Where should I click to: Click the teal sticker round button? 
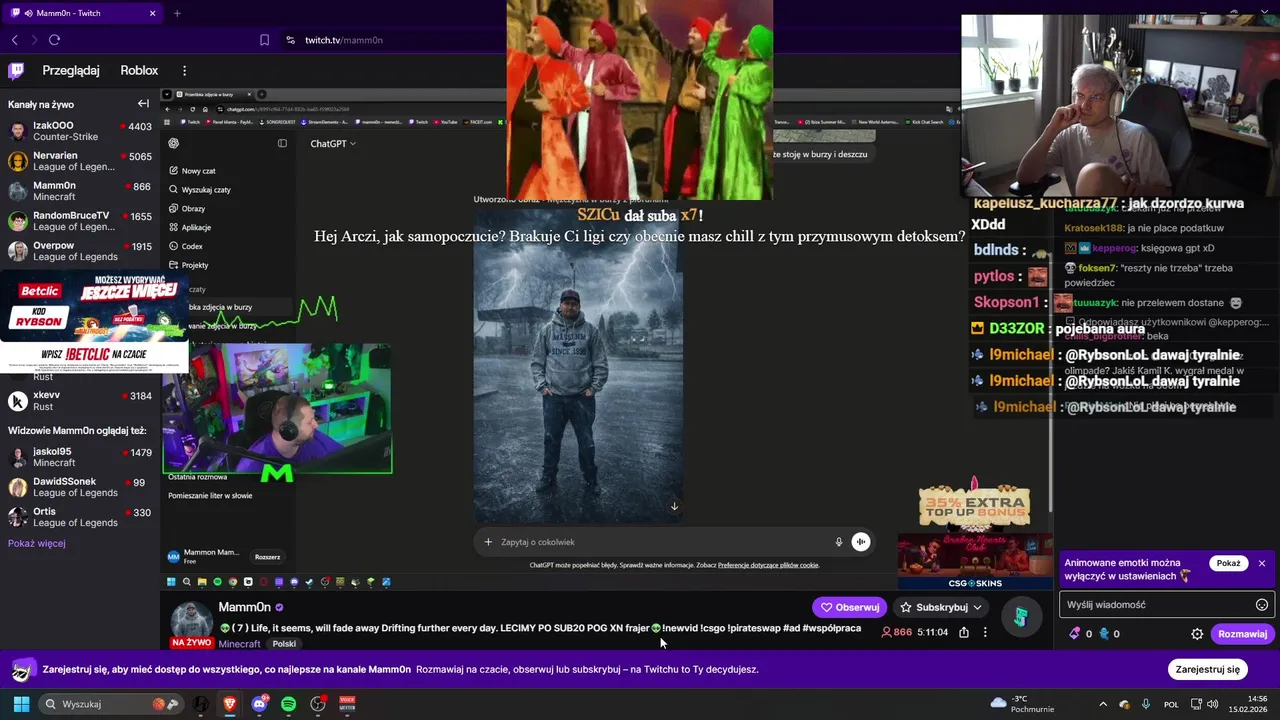tap(1021, 617)
